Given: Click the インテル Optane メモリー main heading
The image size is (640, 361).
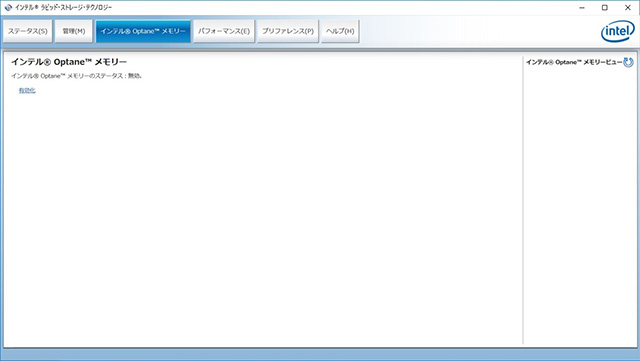Looking at the screenshot, I should 69,62.
